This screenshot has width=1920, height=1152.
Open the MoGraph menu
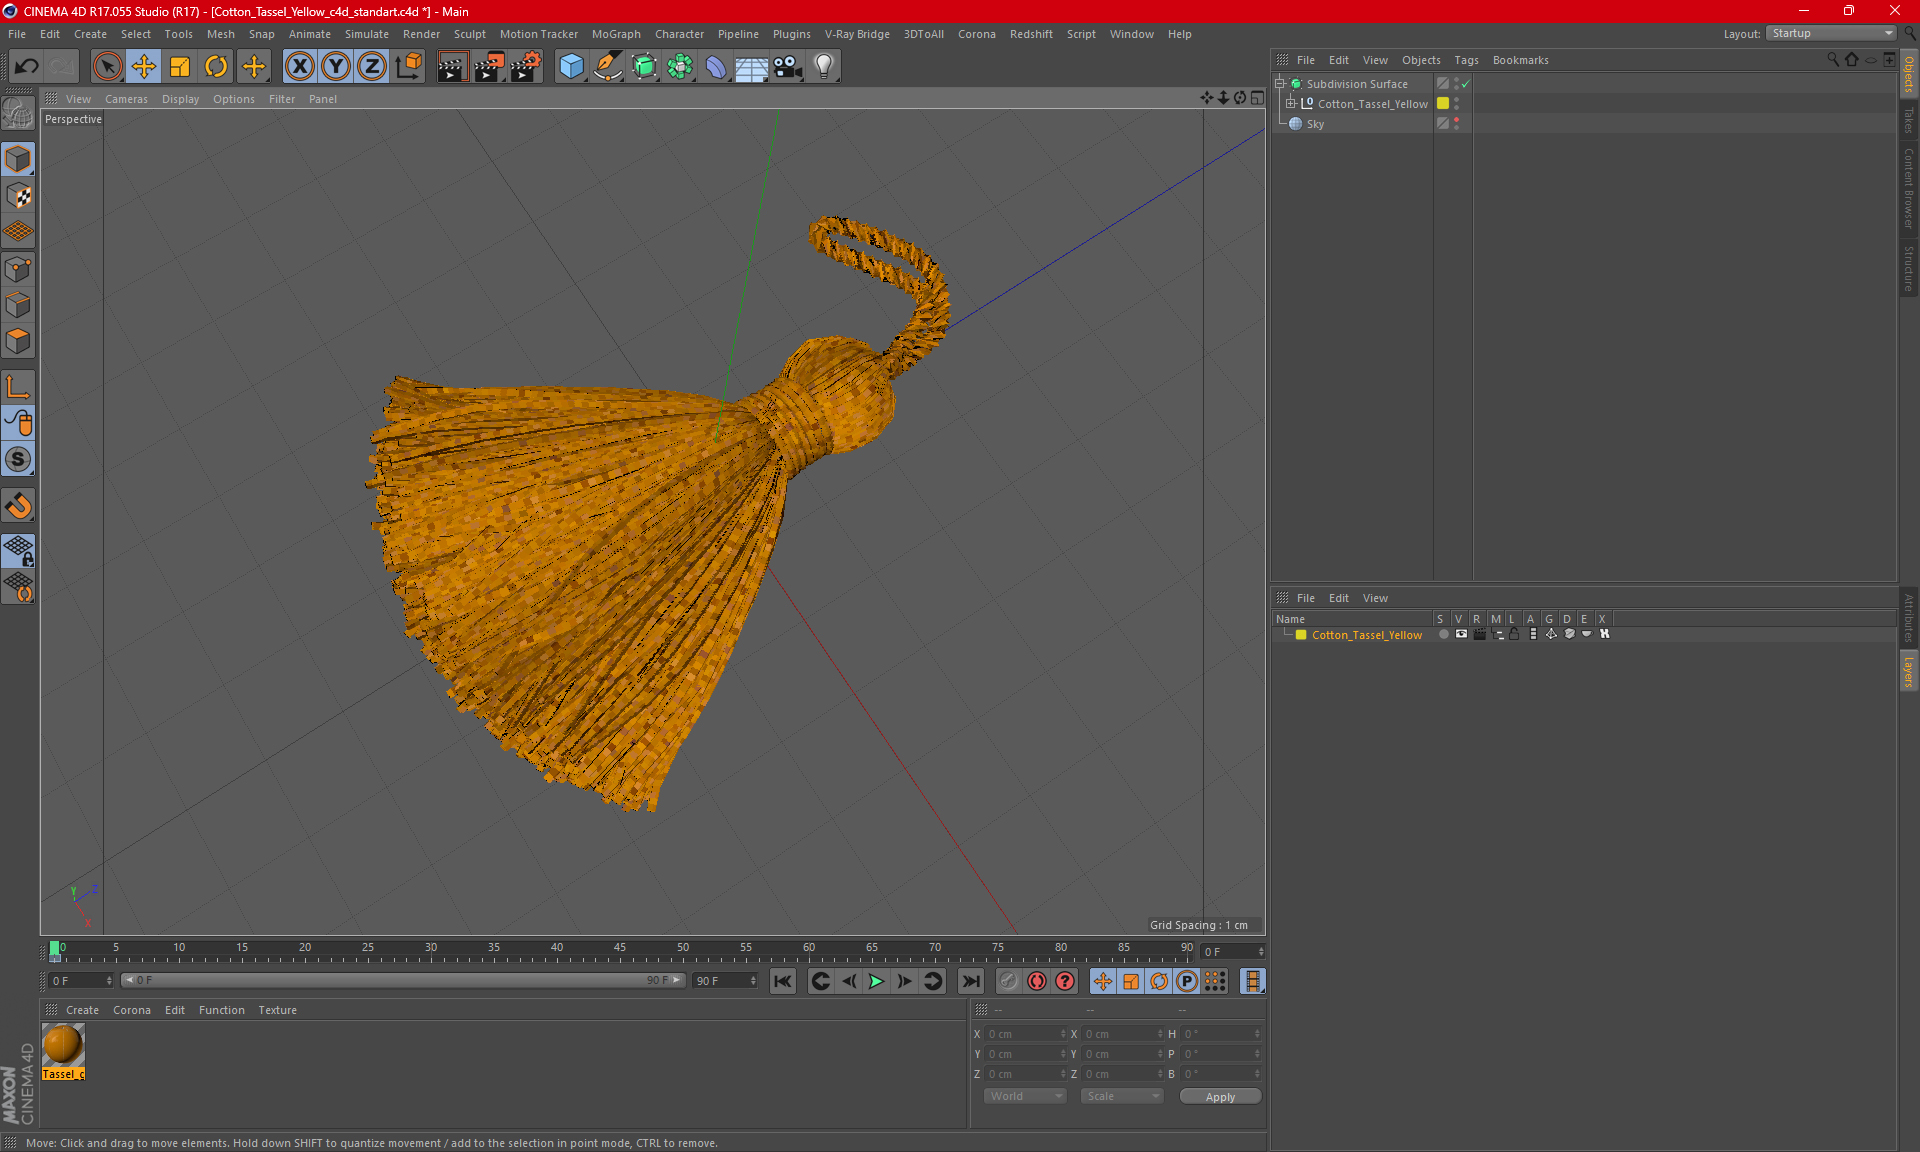(616, 34)
